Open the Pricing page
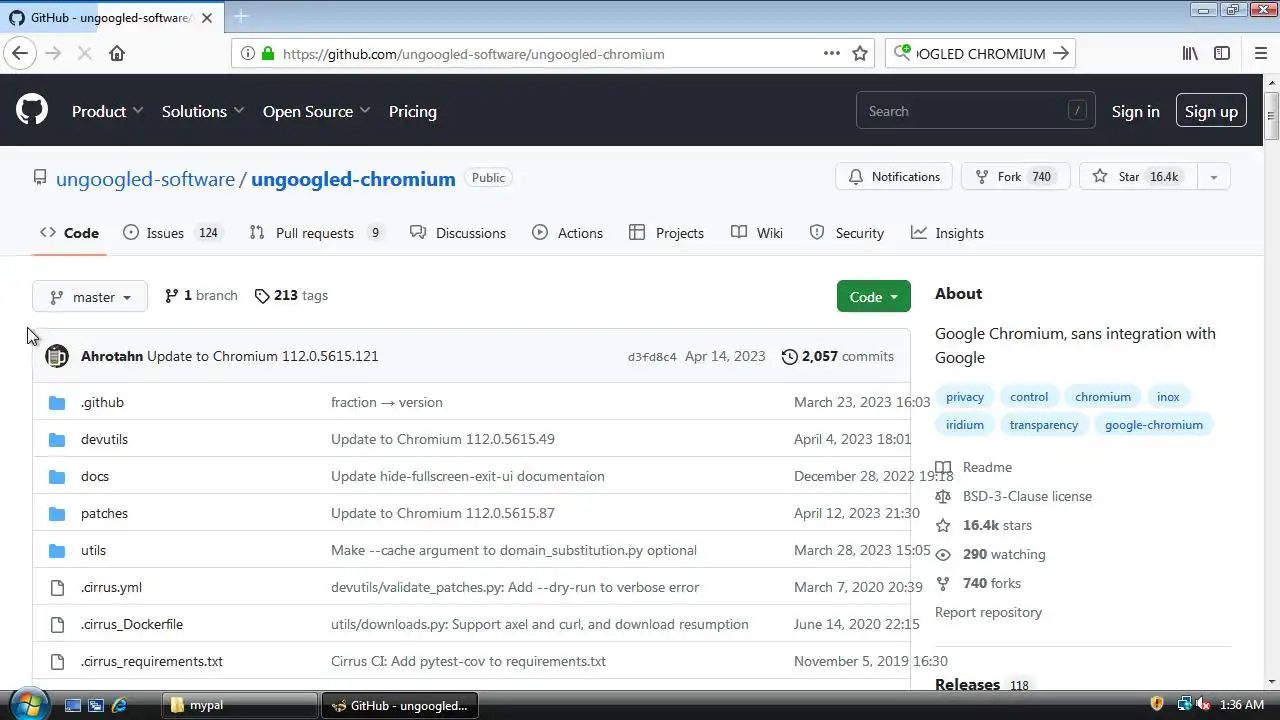This screenshot has height=720, width=1280. 413,111
